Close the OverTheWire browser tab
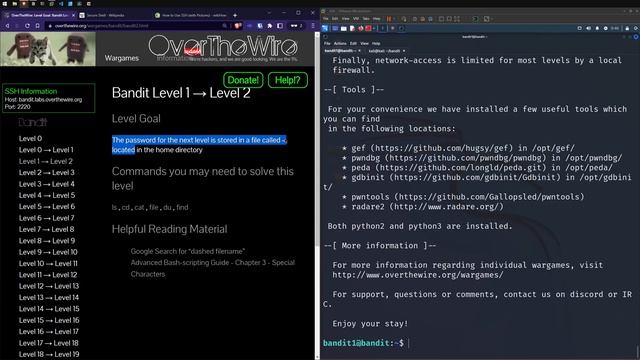This screenshot has height=360, width=640. click(x=73, y=15)
